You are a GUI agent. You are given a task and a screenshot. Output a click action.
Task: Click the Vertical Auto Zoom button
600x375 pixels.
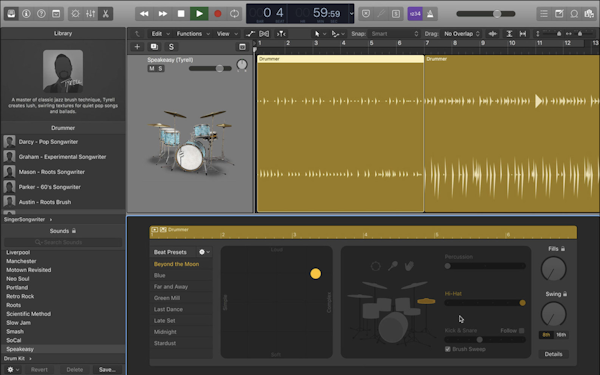click(509, 34)
